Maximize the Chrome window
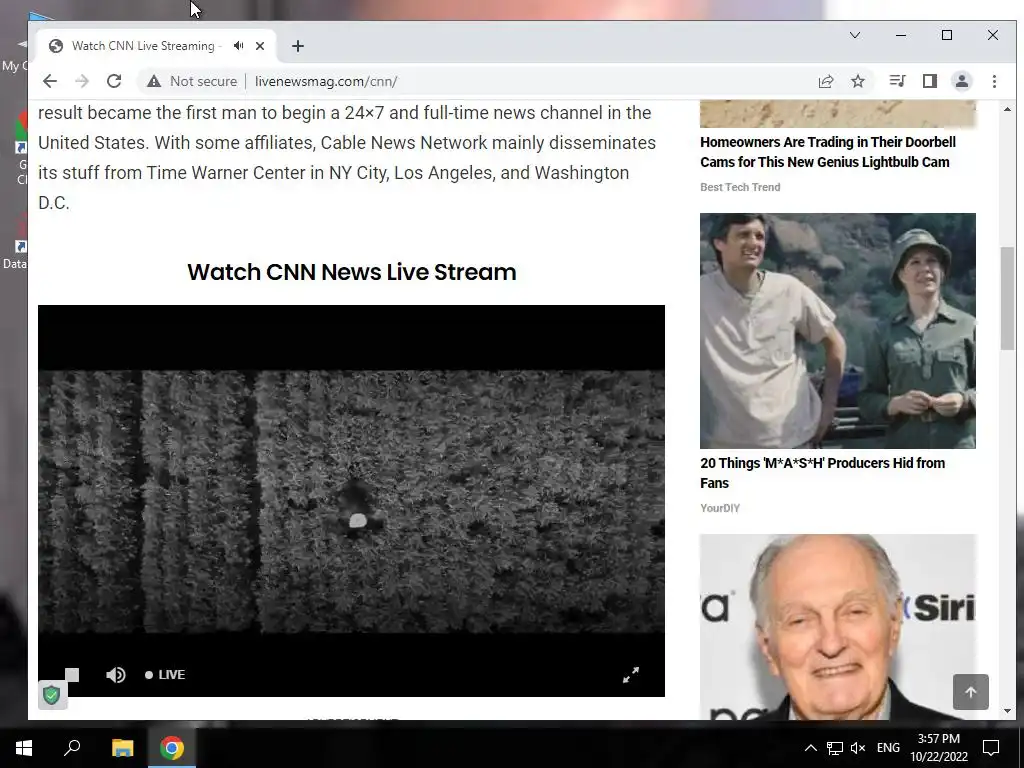The width and height of the screenshot is (1024, 768). [x=947, y=35]
